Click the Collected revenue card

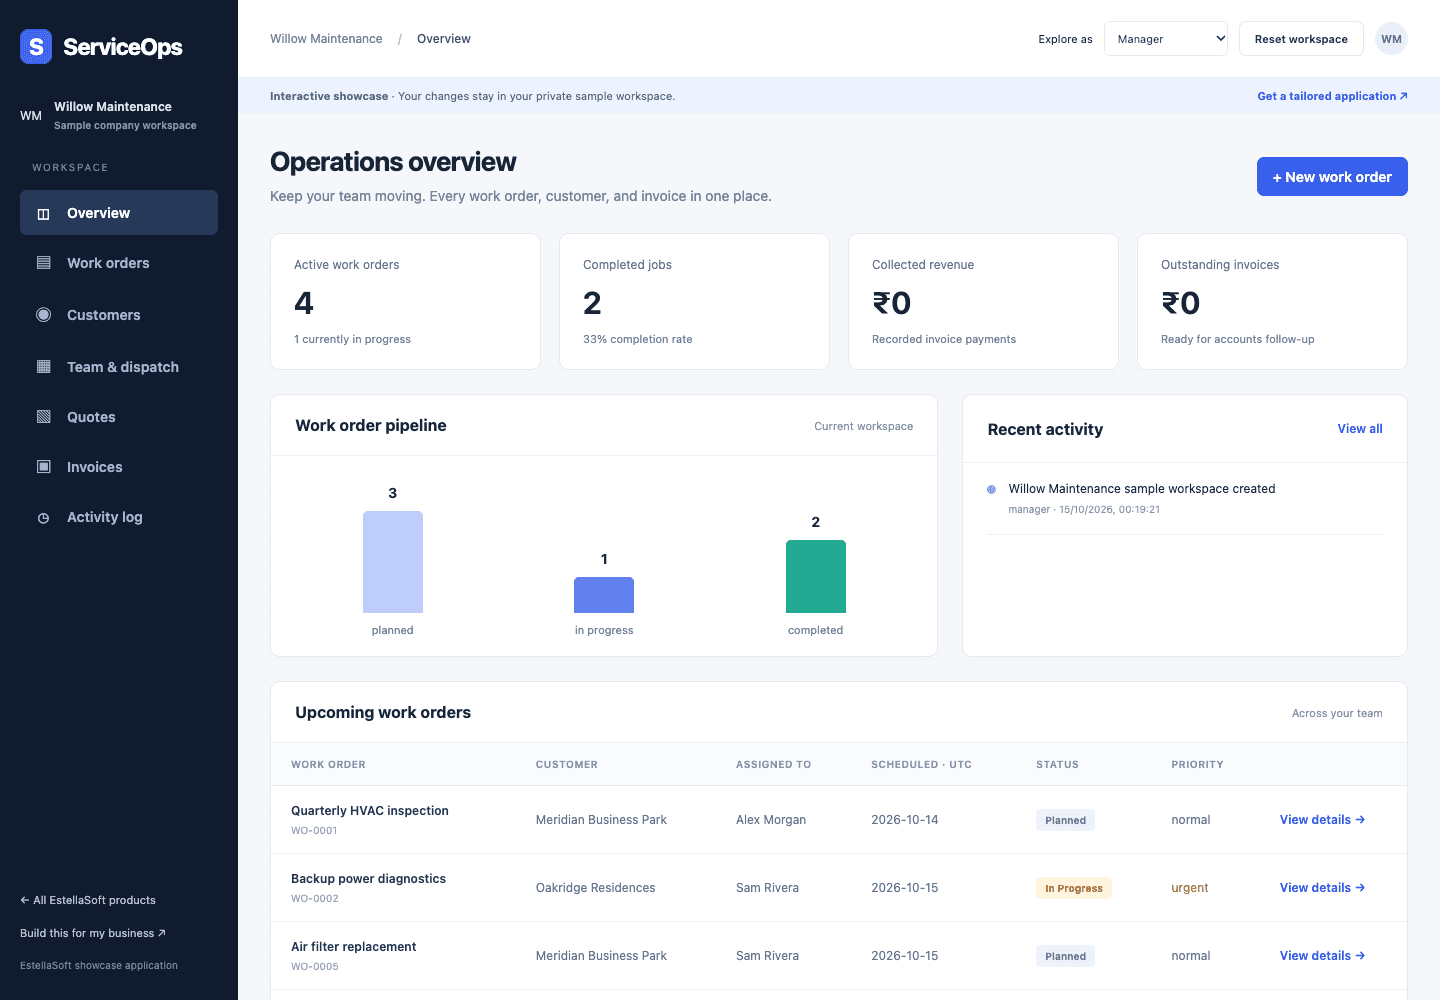pyautogui.click(x=983, y=302)
